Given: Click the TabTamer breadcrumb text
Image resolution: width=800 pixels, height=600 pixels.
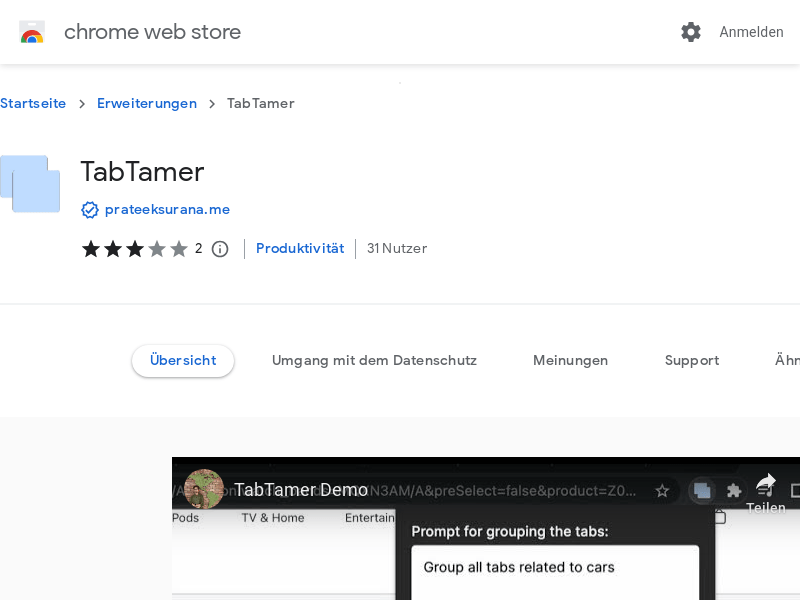Looking at the screenshot, I should pyautogui.click(x=261, y=104).
